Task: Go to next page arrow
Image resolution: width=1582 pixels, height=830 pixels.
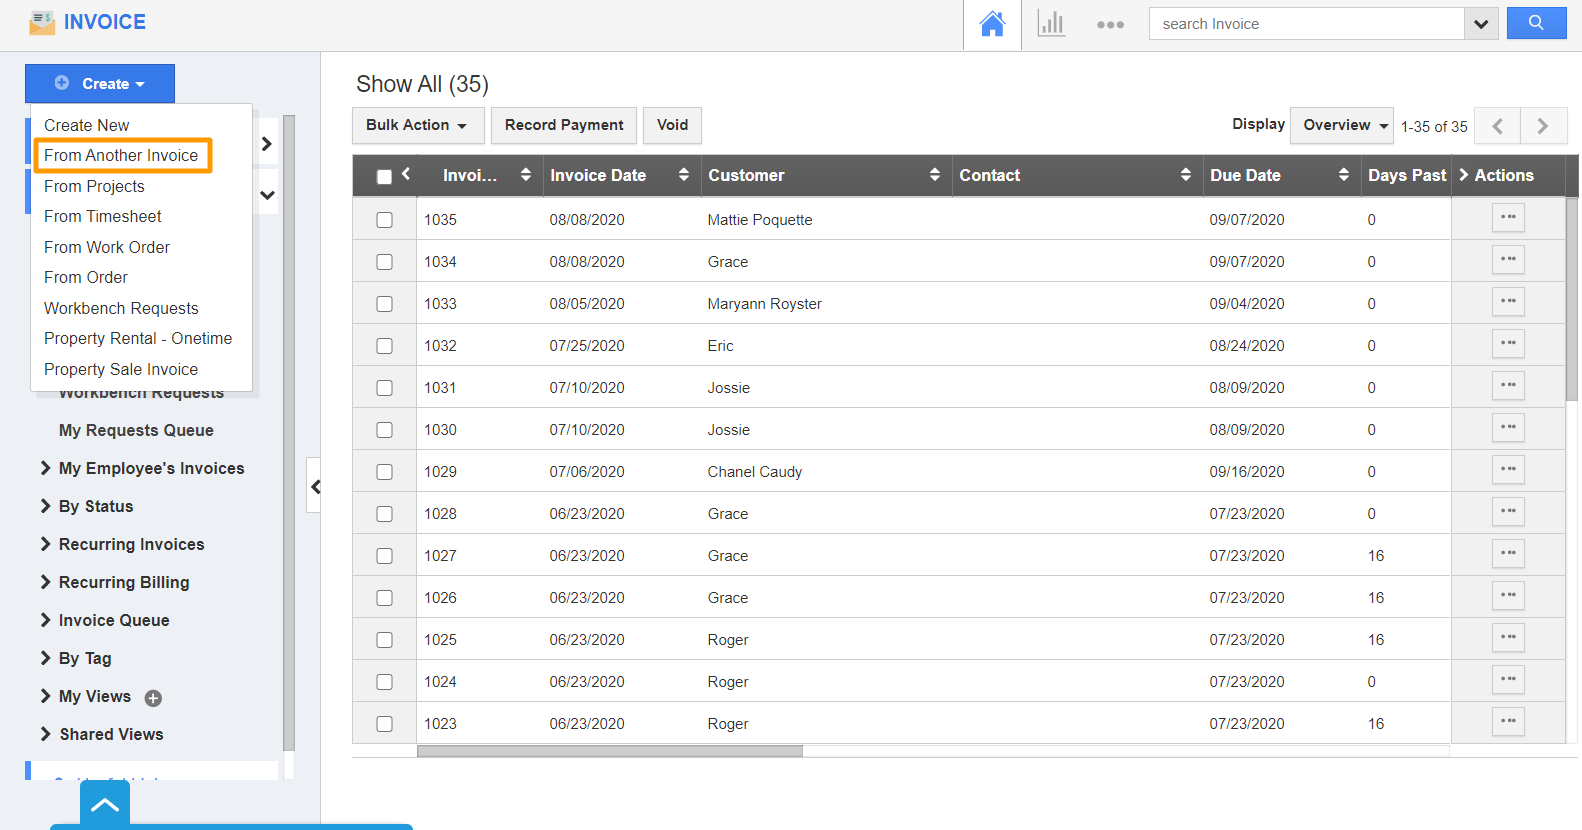Action: click(x=1542, y=126)
